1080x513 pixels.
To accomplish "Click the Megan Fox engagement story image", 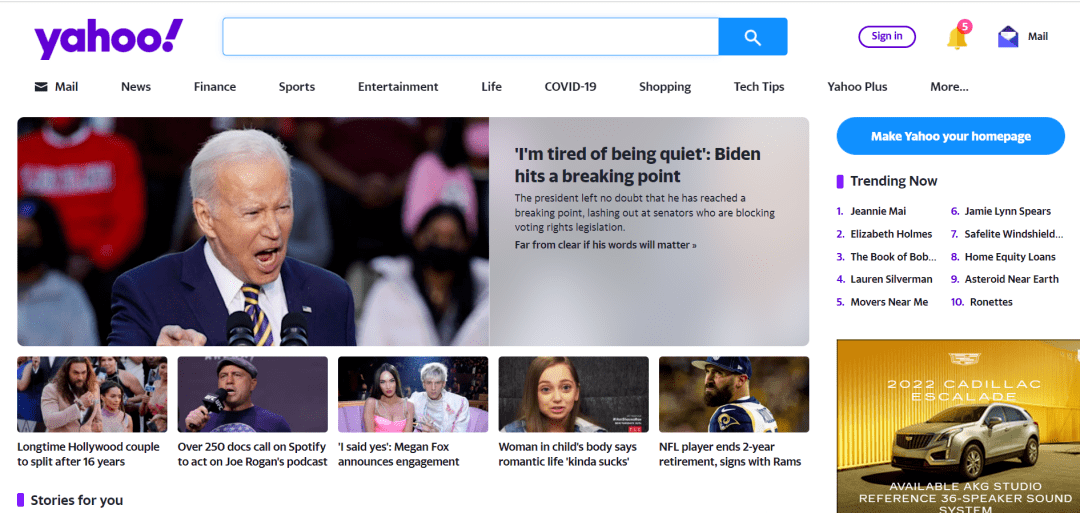I will (413, 394).
